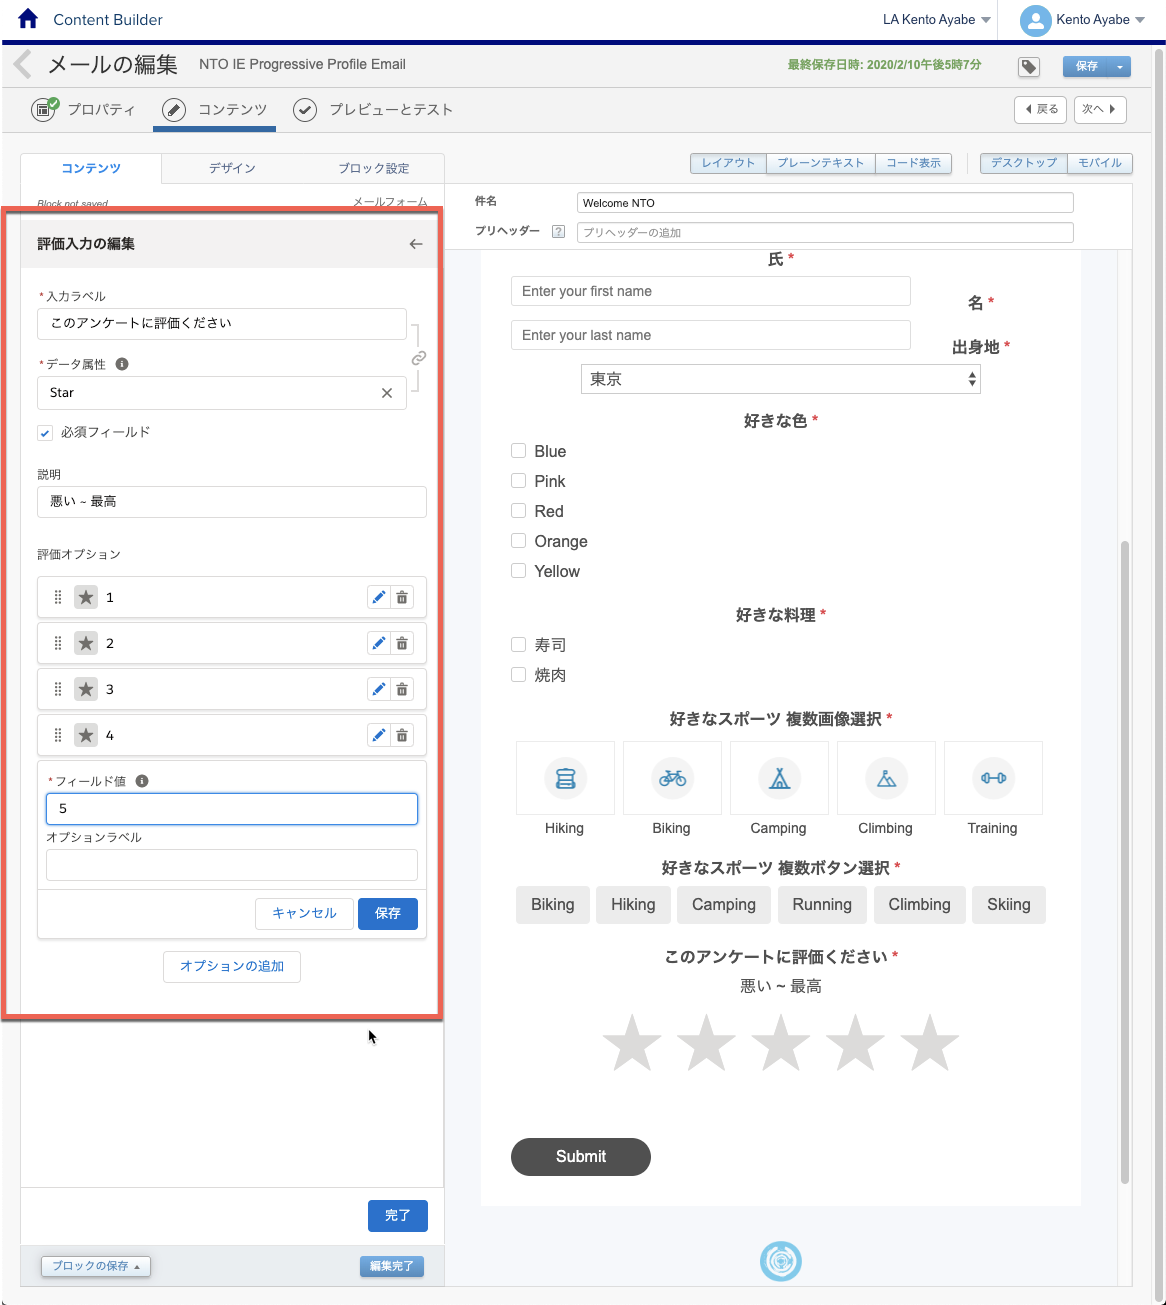Screen dimensions: 1166x1305
Task: Show info tooltip for フィールド値
Action: click(142, 781)
